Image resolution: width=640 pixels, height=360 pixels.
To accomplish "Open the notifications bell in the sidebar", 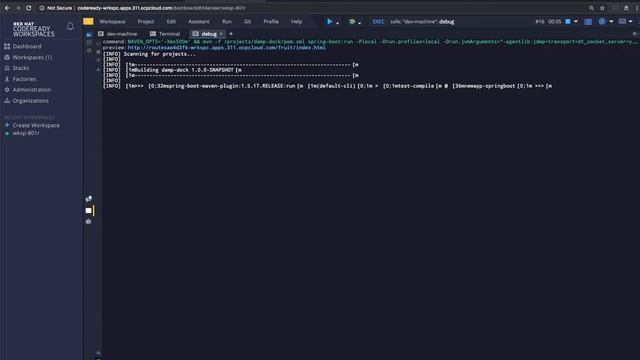I will (x=70, y=27).
